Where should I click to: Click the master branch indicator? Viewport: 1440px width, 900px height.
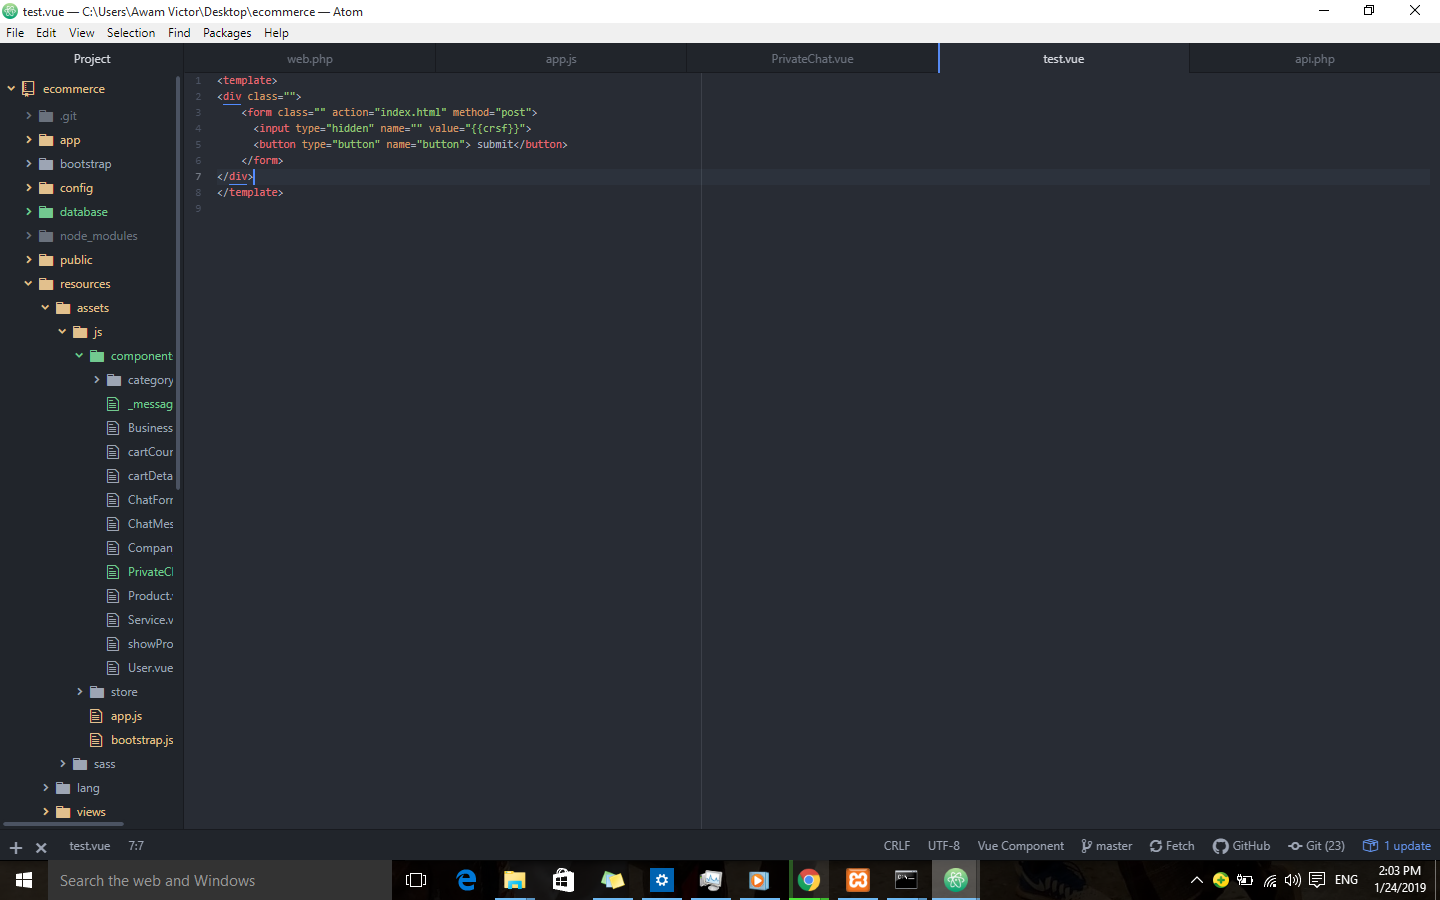(1107, 846)
